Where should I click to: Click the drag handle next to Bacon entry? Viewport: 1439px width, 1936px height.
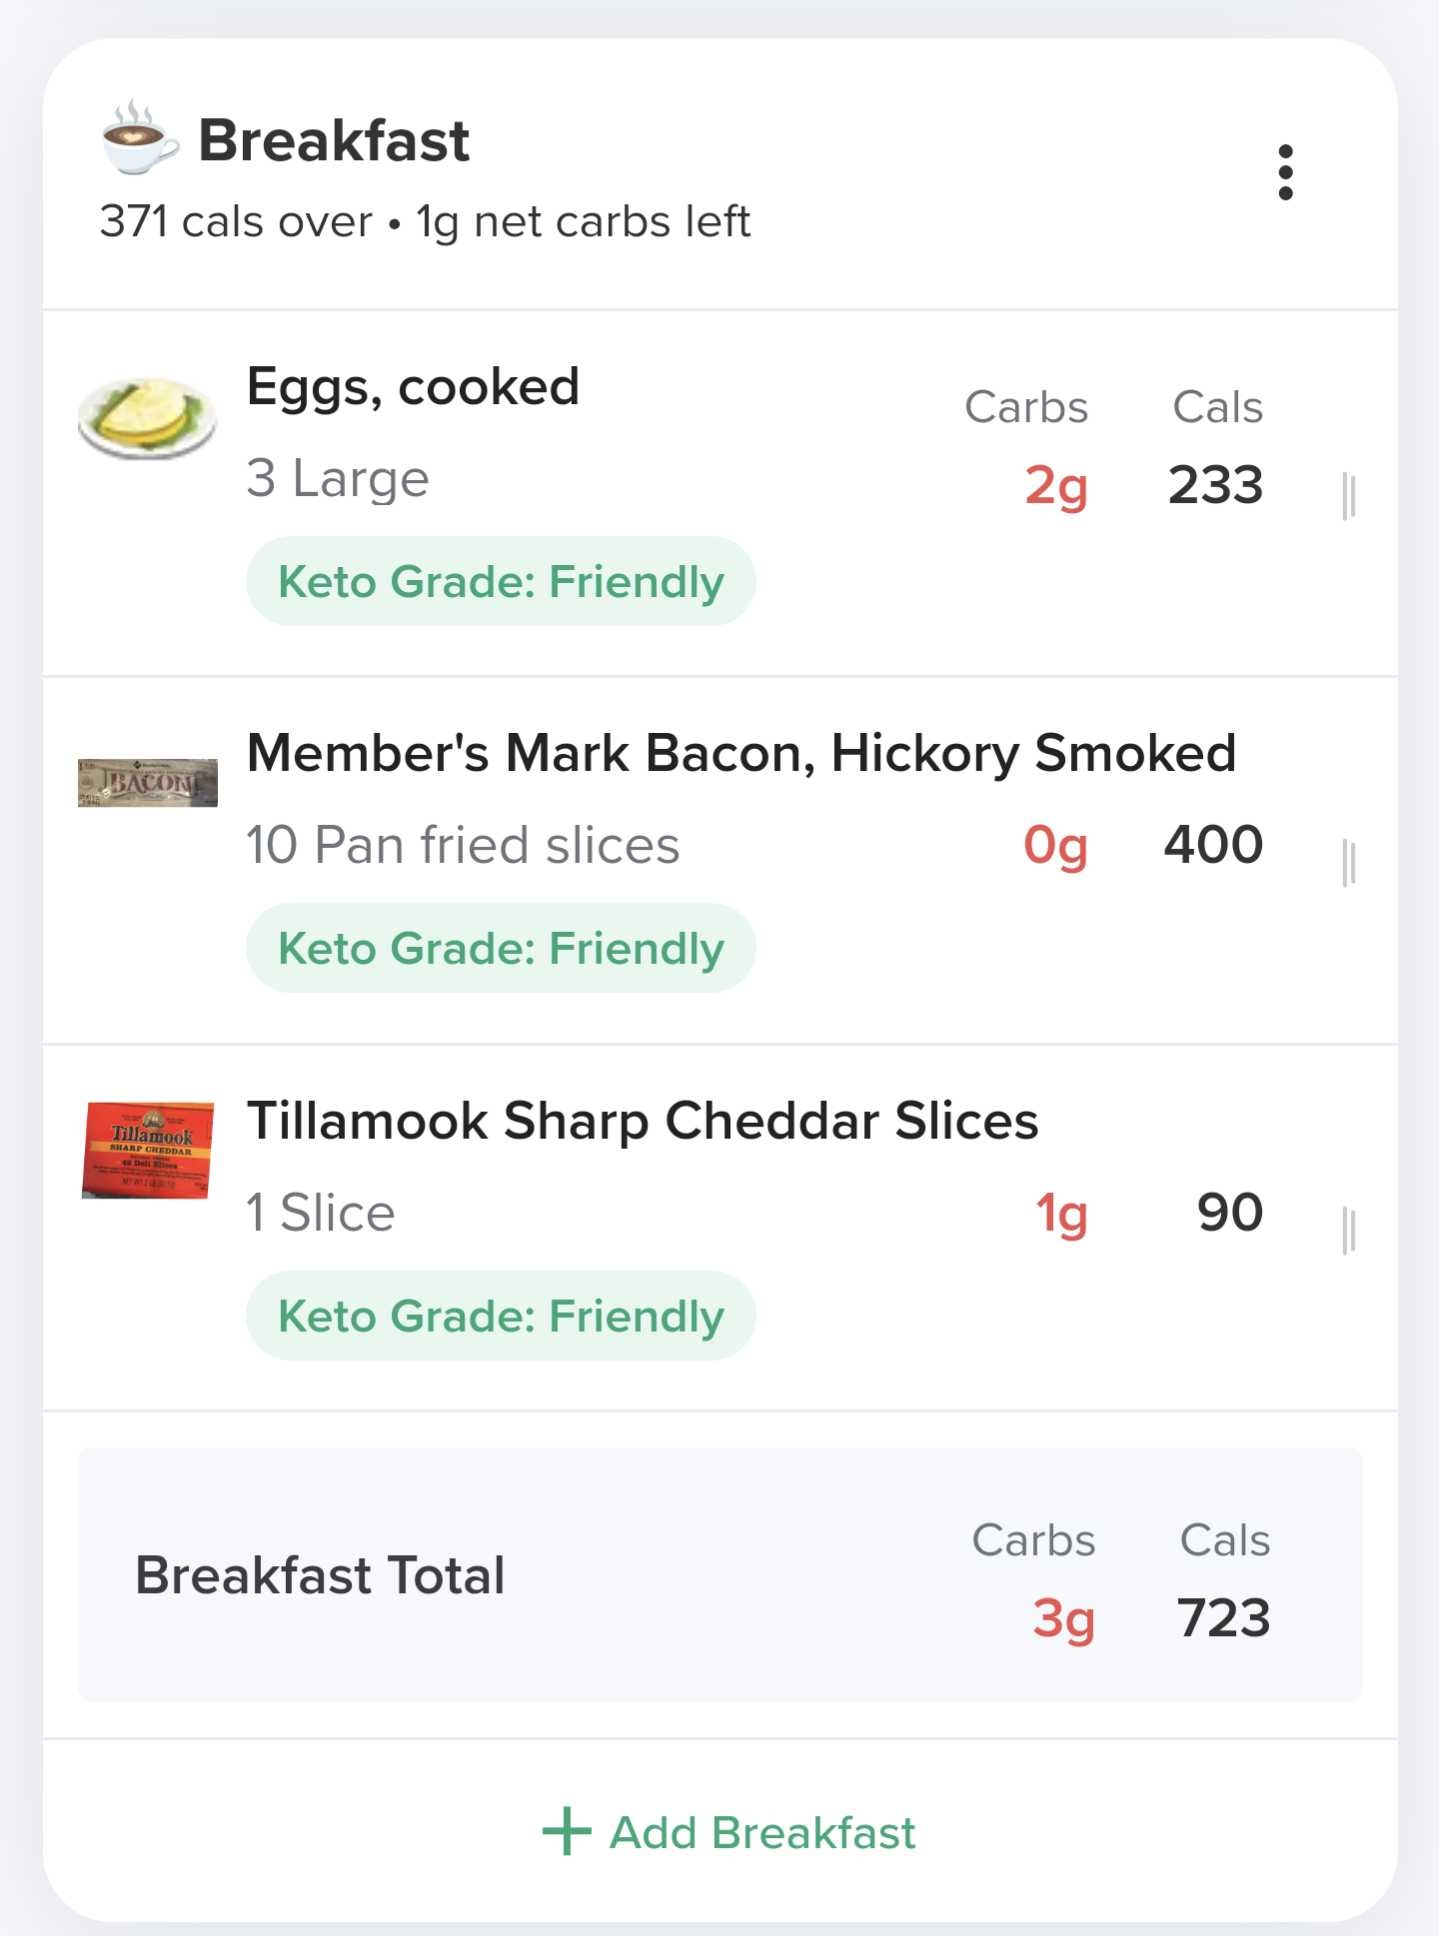point(1348,863)
